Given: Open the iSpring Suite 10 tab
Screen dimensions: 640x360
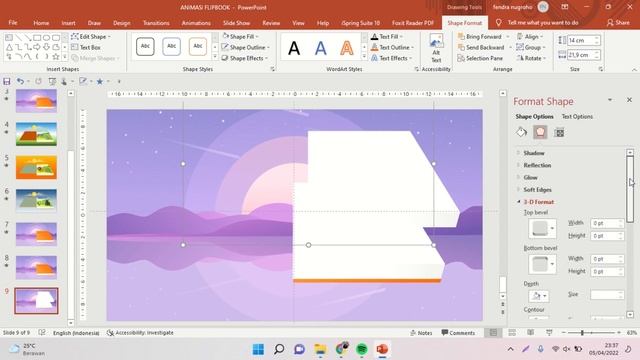Looking at the screenshot, I should [x=360, y=23].
